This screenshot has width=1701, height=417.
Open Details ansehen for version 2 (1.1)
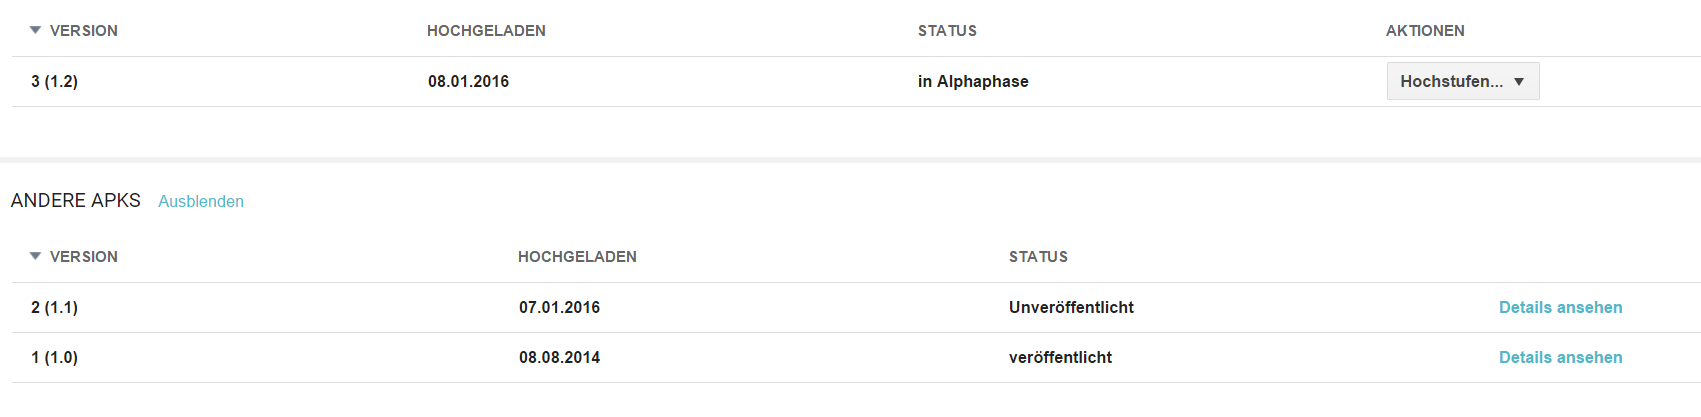coord(1560,308)
